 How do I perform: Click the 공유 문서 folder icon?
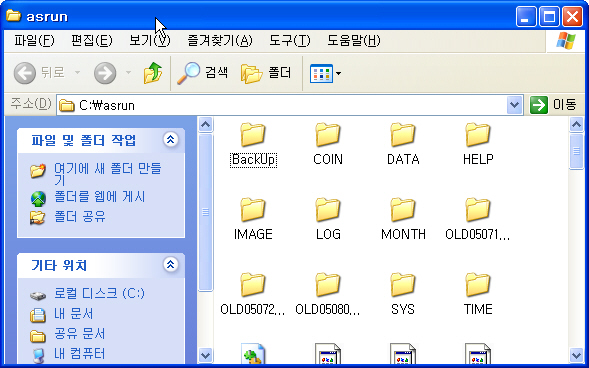[38, 335]
